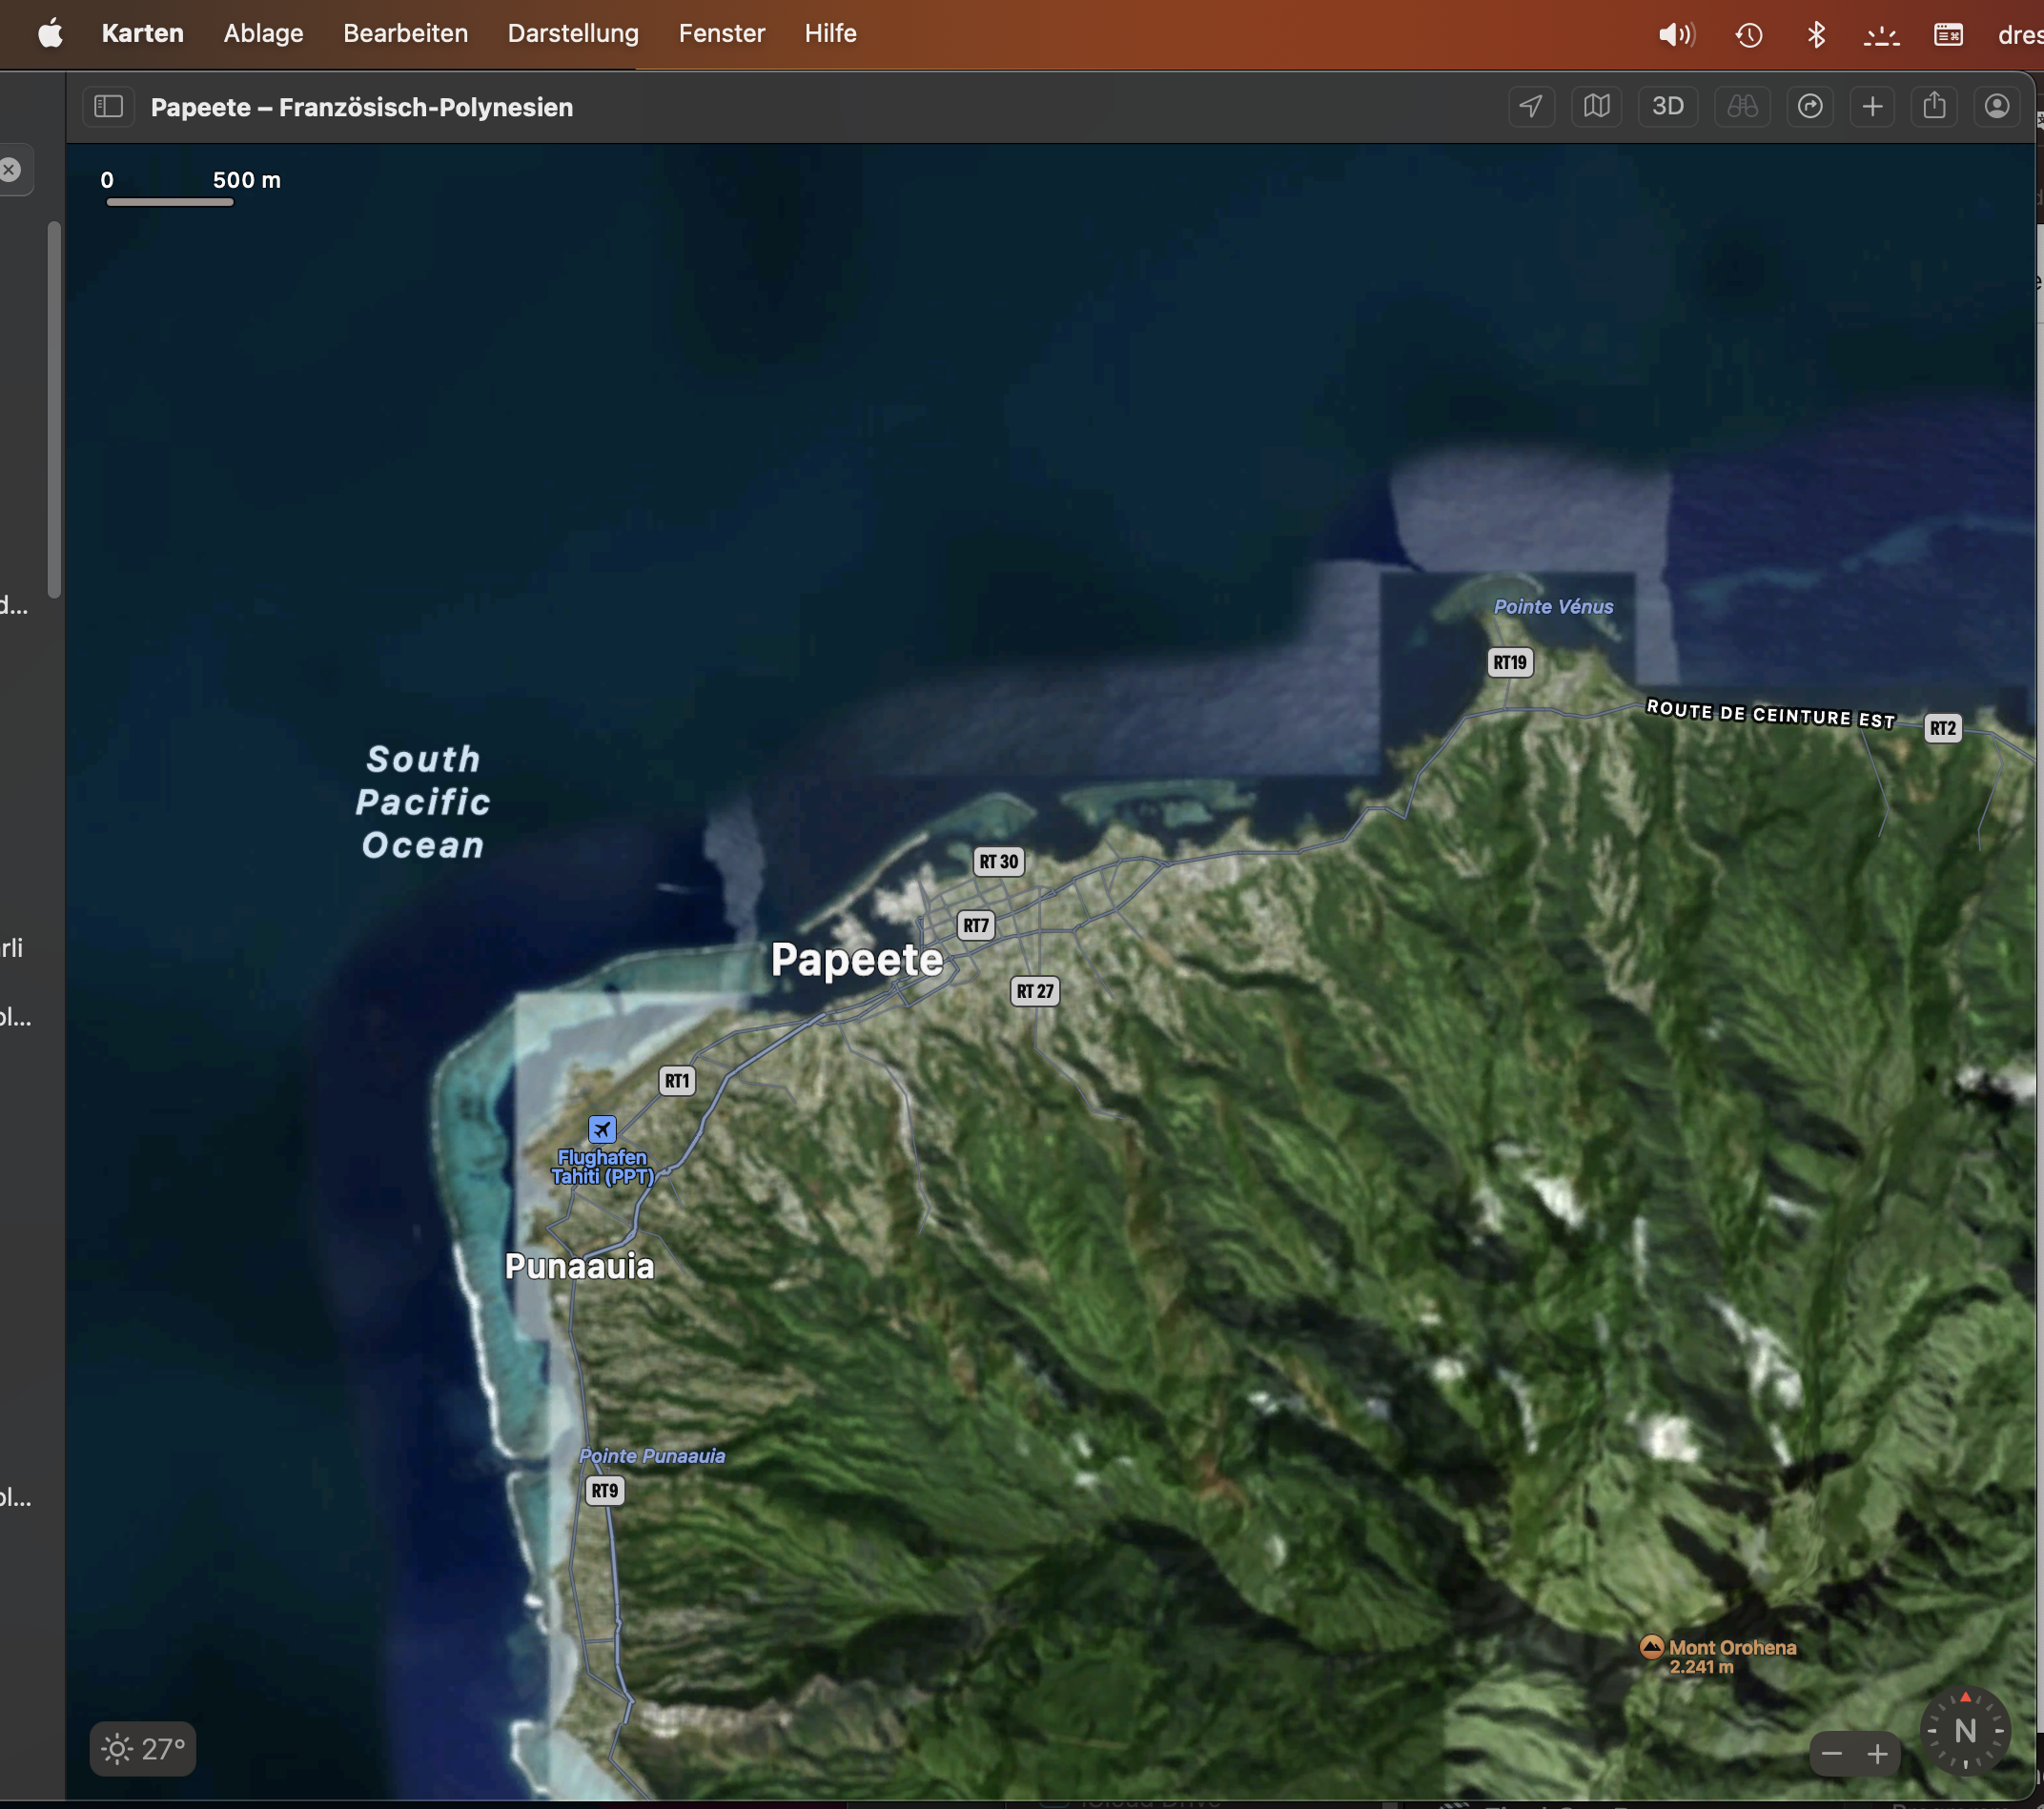Close the sidebar search with X button
Screen dimensions: 2044x1809
point(10,170)
